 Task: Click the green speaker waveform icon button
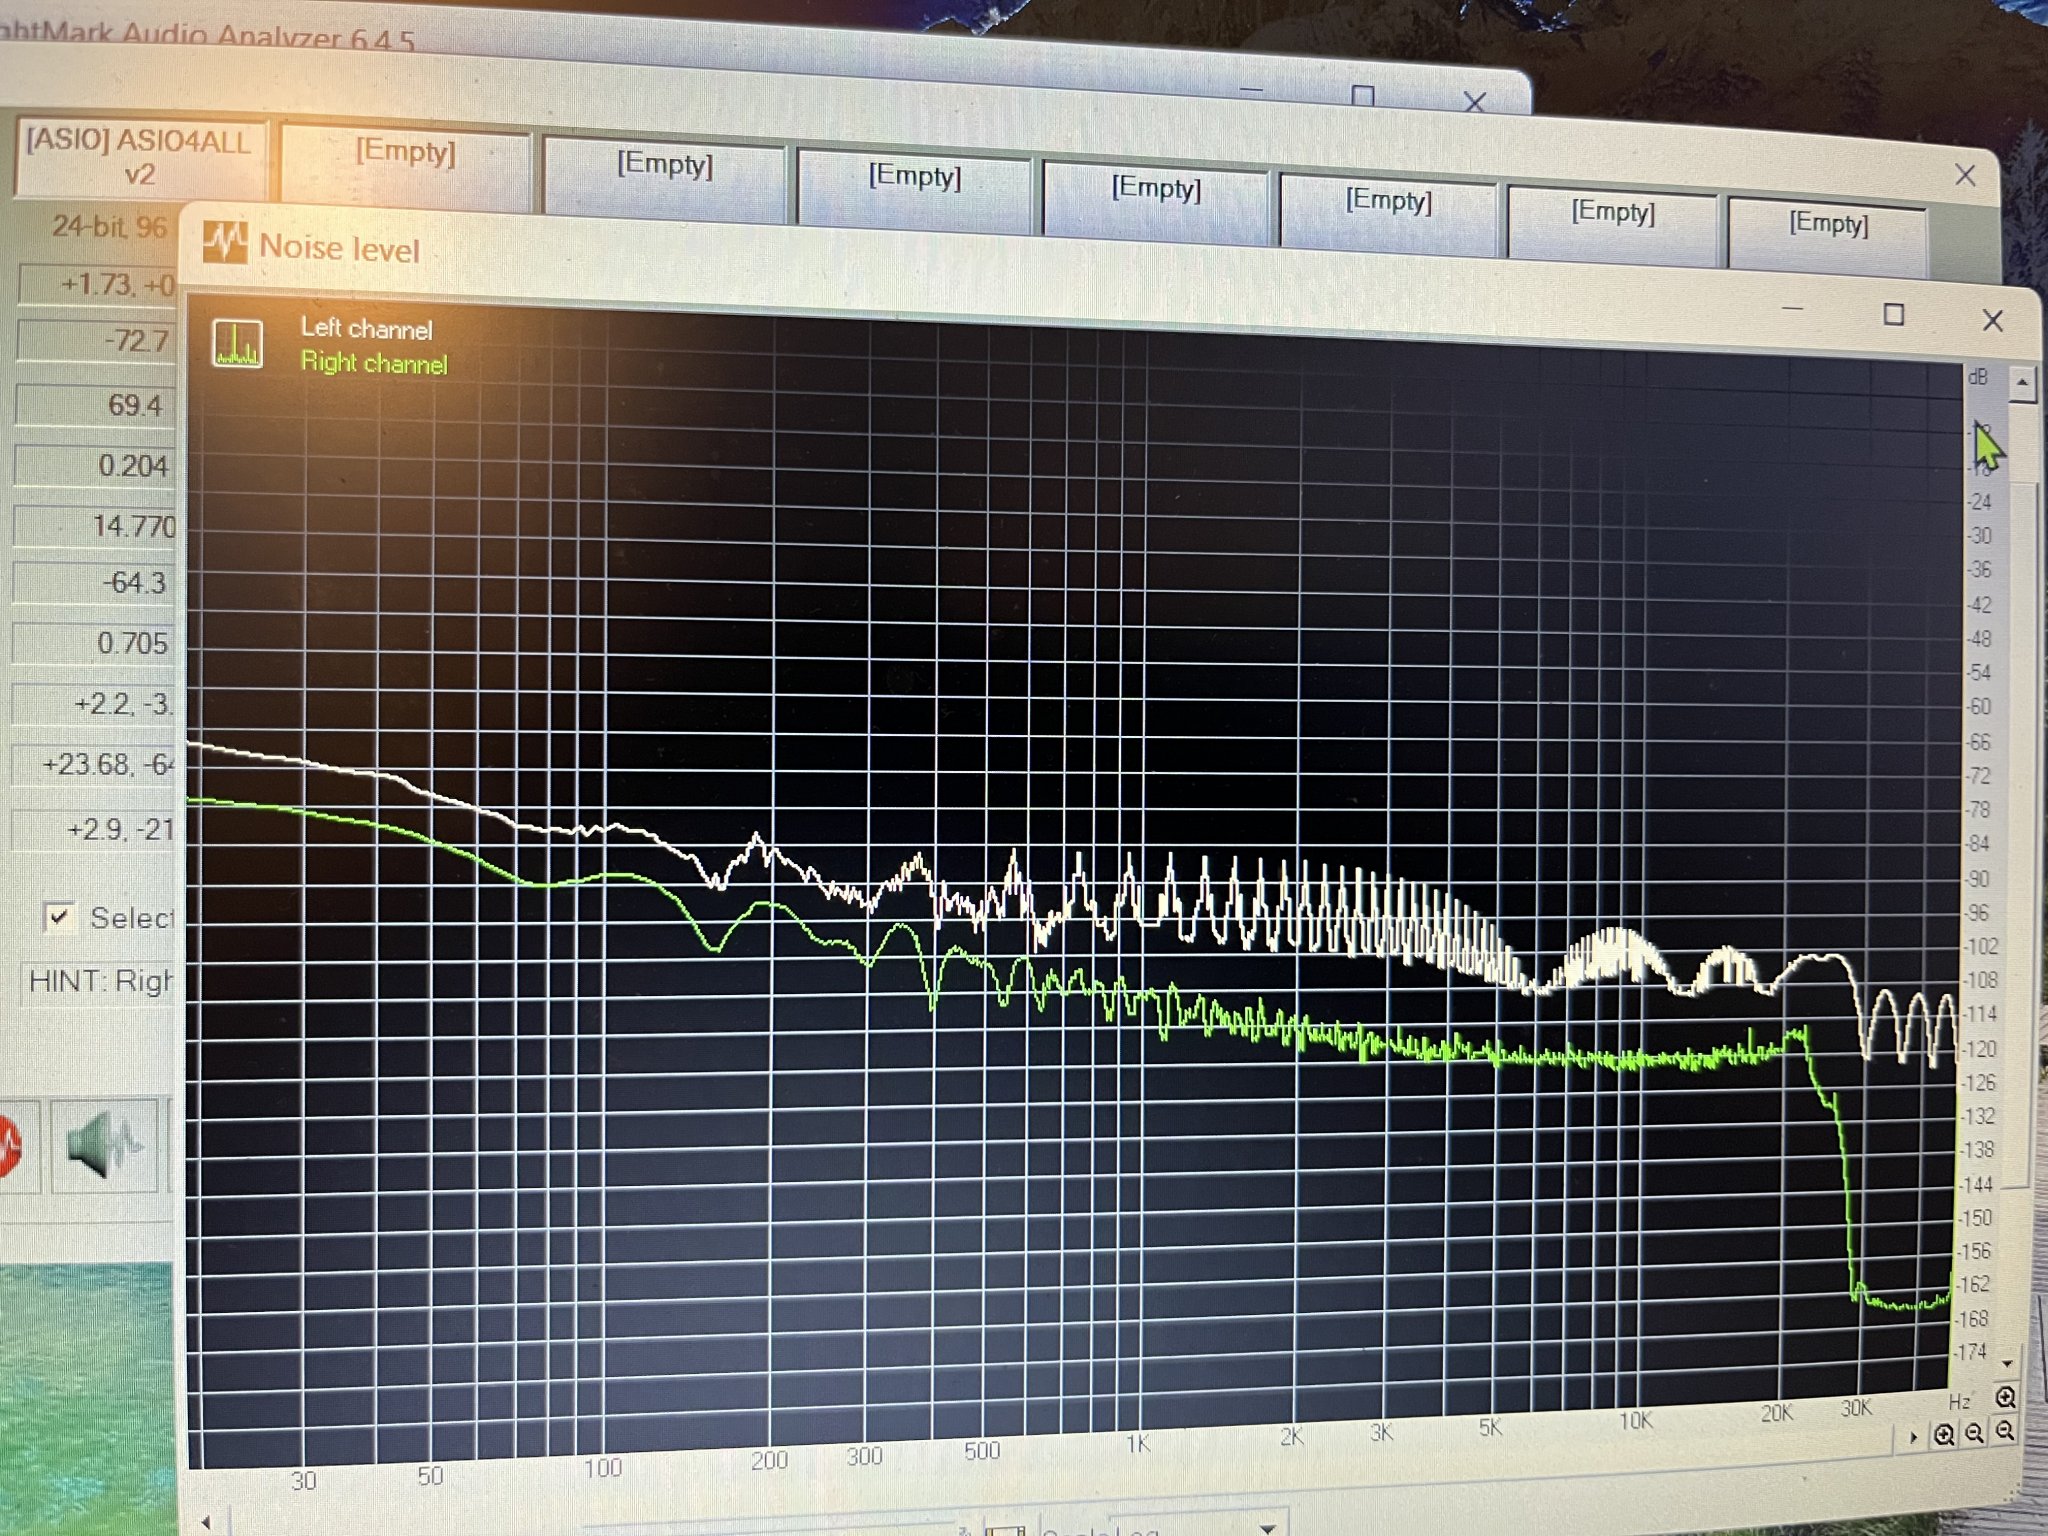(x=104, y=1145)
